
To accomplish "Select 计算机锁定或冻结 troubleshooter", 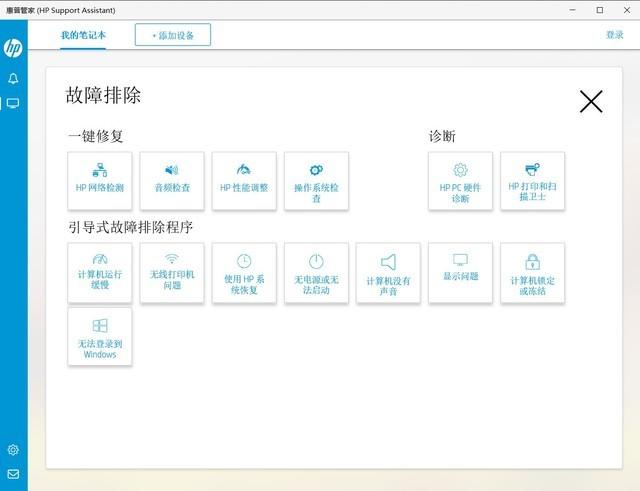I will tap(532, 272).
